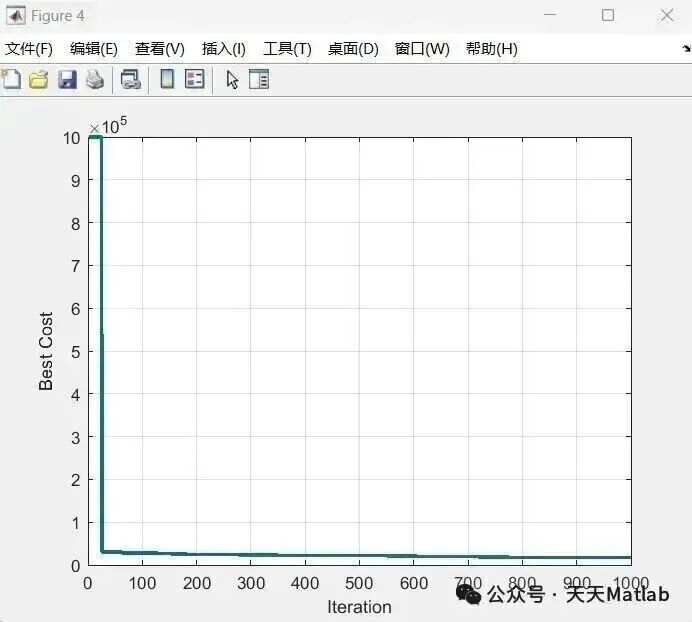
Task: Activate the Edit Plot arrow tool
Action: click(x=232, y=80)
